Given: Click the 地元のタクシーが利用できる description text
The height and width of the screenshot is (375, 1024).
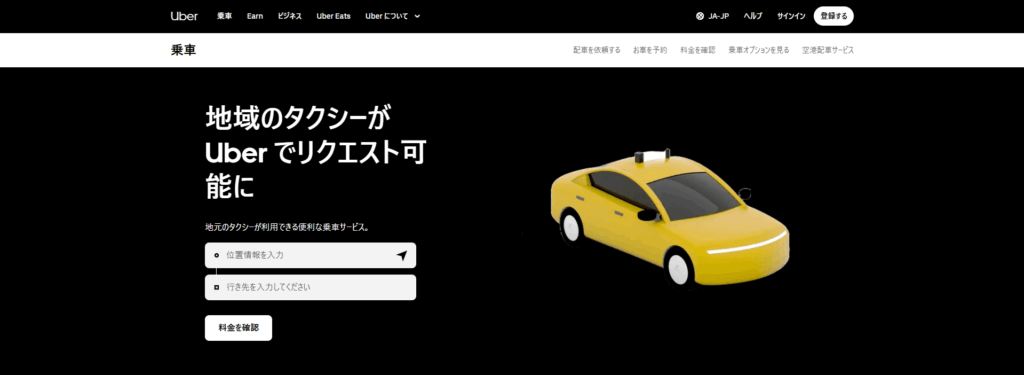Looking at the screenshot, I should point(287,227).
